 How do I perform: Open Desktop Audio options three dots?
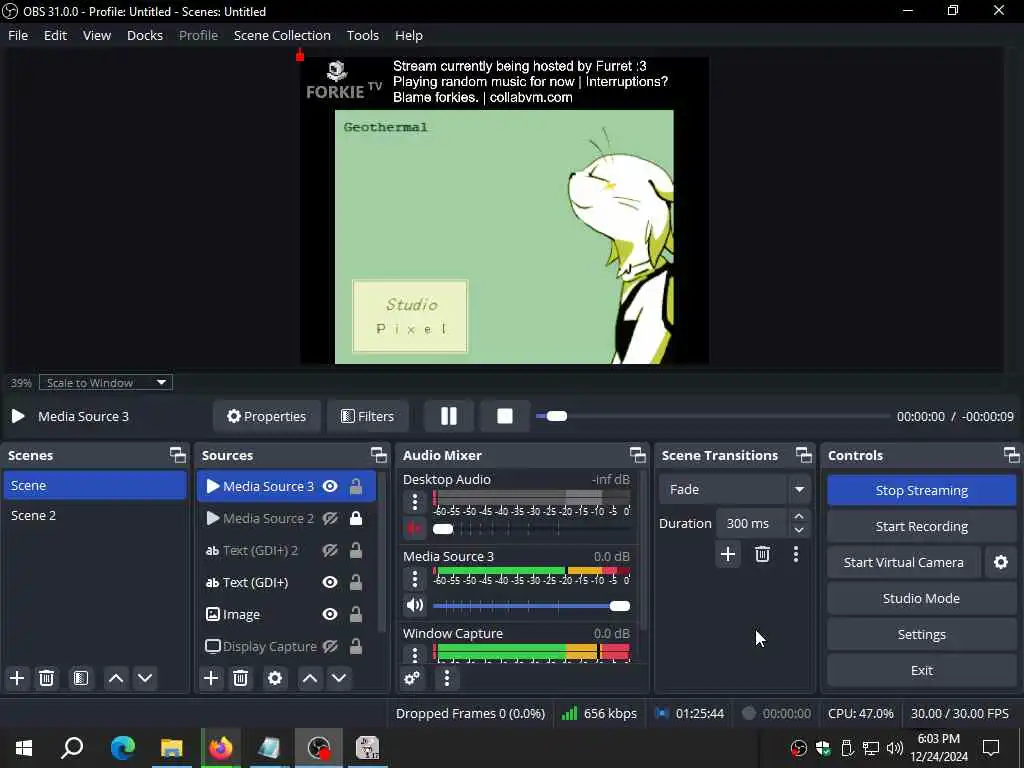pos(414,502)
